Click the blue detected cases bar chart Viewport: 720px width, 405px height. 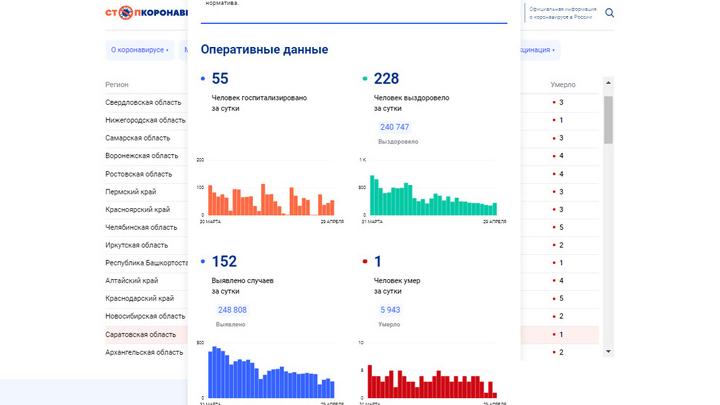(270, 376)
